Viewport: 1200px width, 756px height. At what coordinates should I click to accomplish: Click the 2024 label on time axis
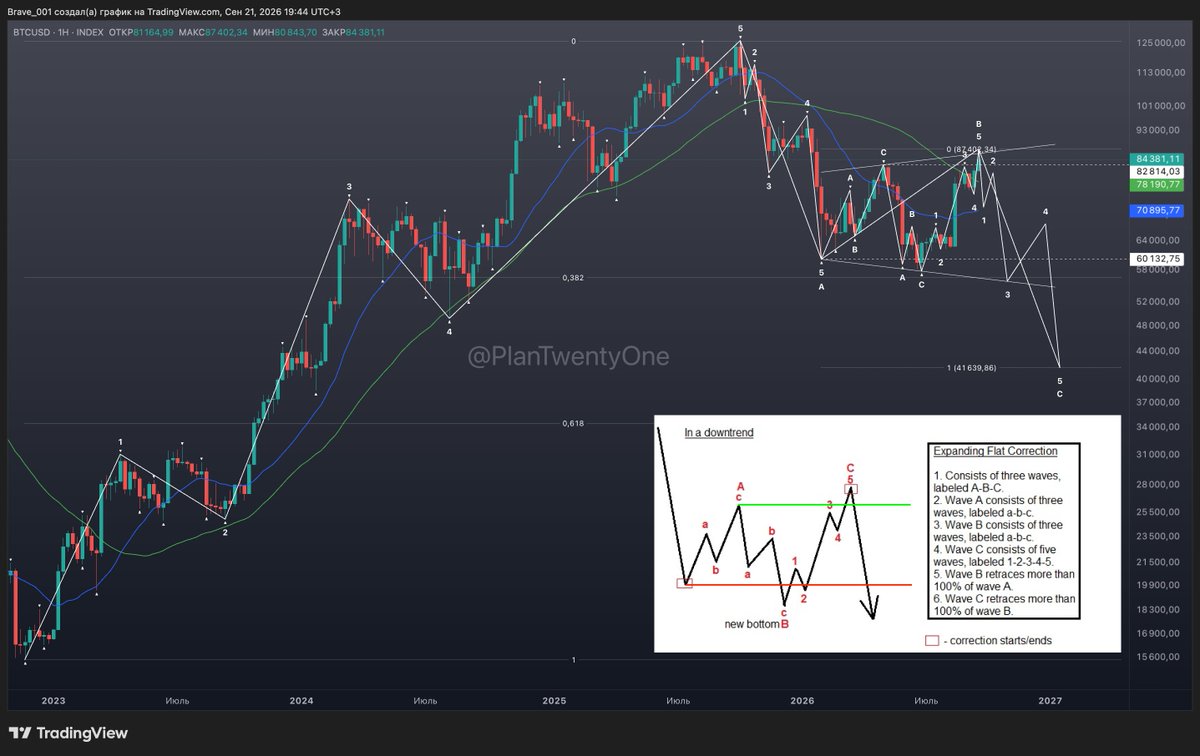[x=301, y=701]
